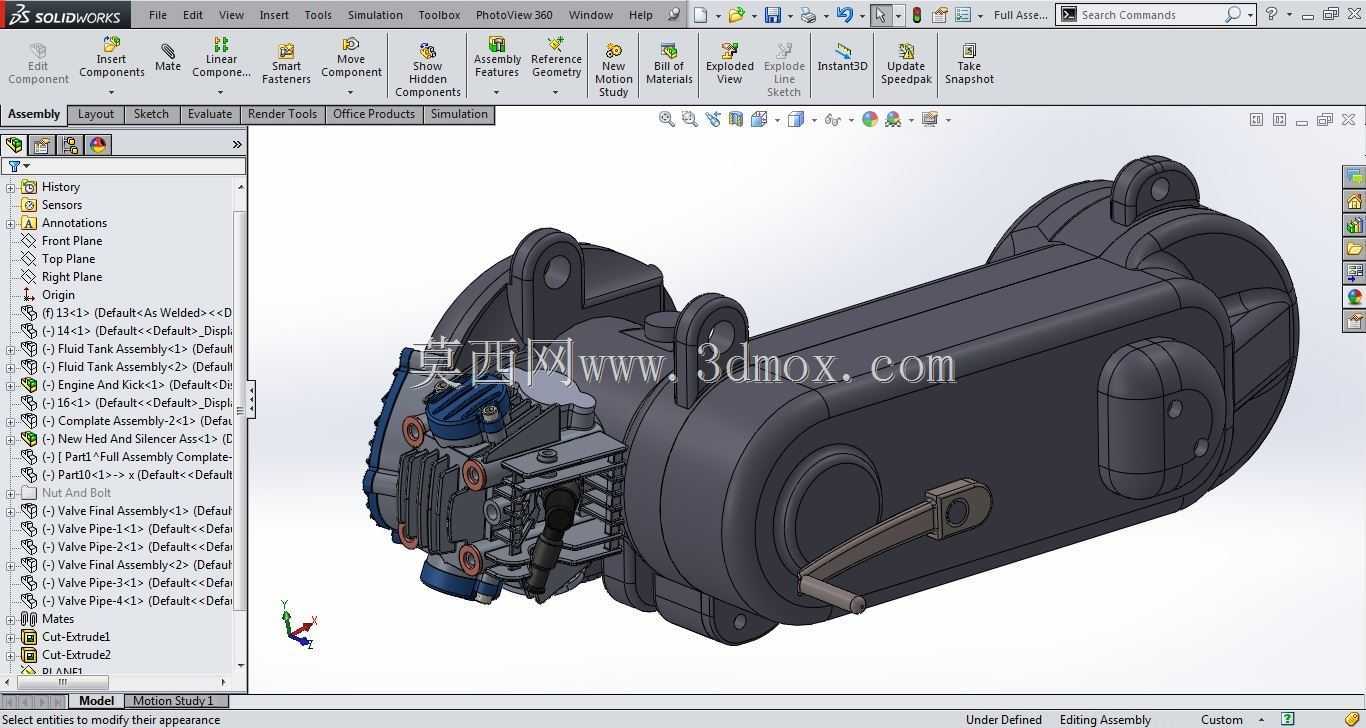Toggle Instant3D mode
1366x728 pixels.
pyautogui.click(x=842, y=58)
